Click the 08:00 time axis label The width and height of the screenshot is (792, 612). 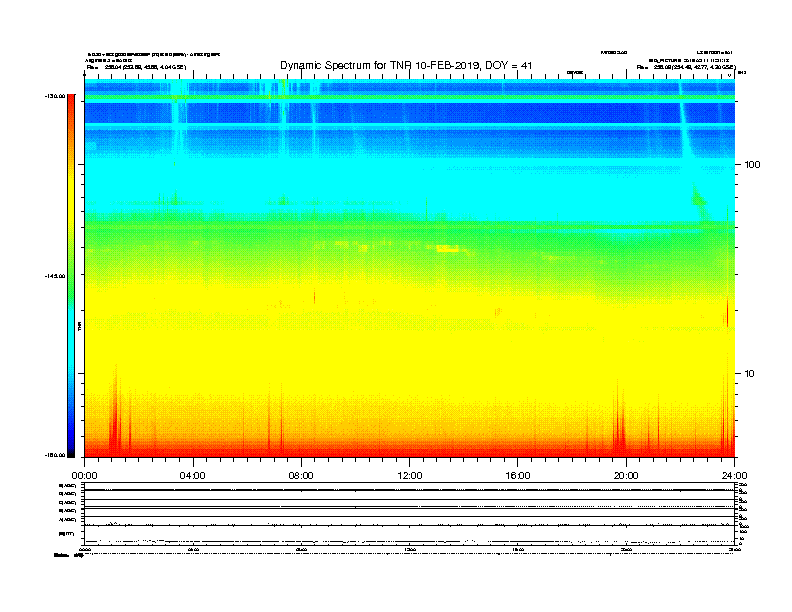pos(301,476)
